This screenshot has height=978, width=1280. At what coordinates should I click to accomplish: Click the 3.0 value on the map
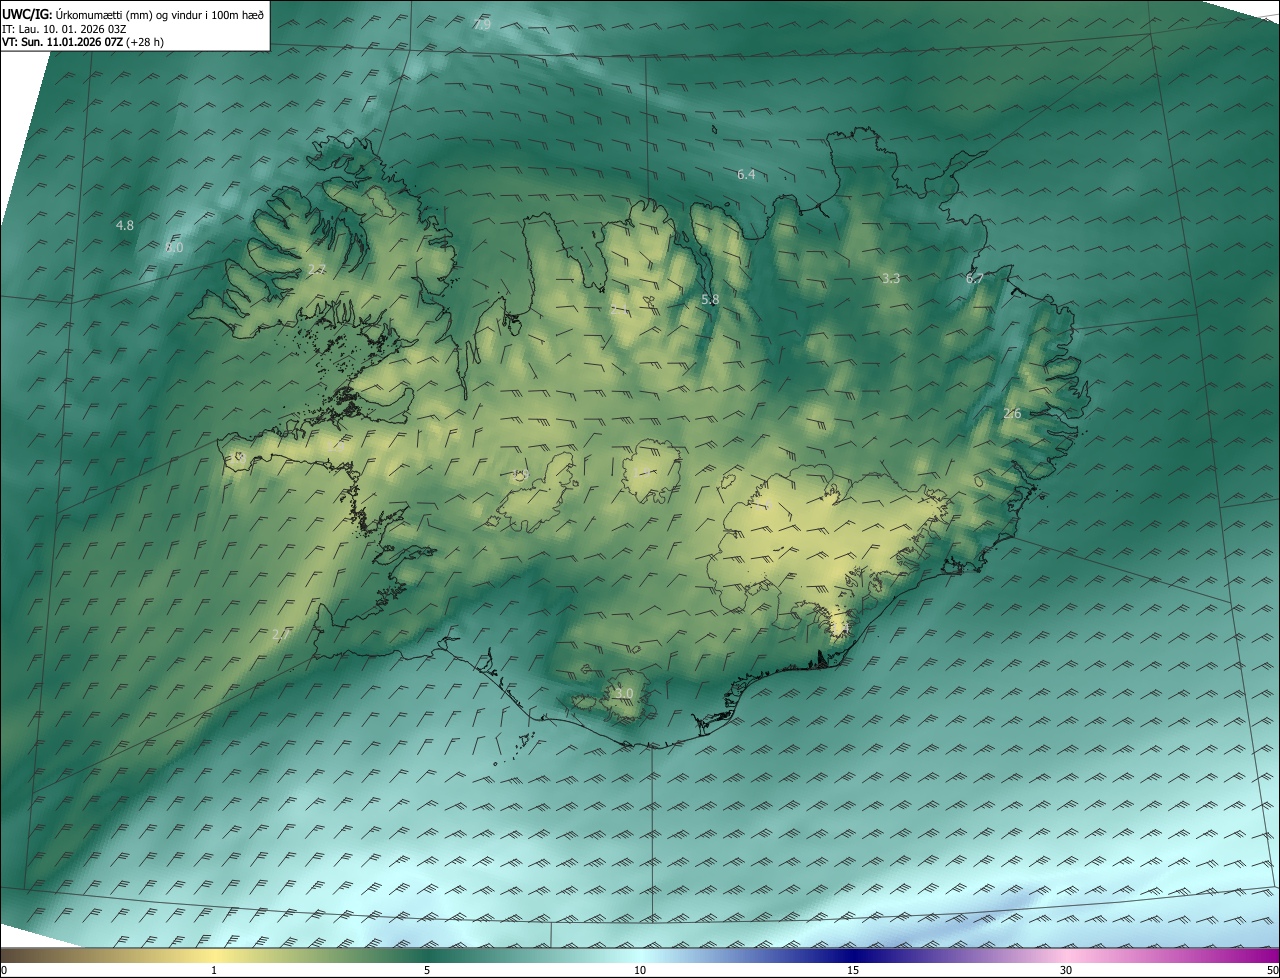(624, 694)
